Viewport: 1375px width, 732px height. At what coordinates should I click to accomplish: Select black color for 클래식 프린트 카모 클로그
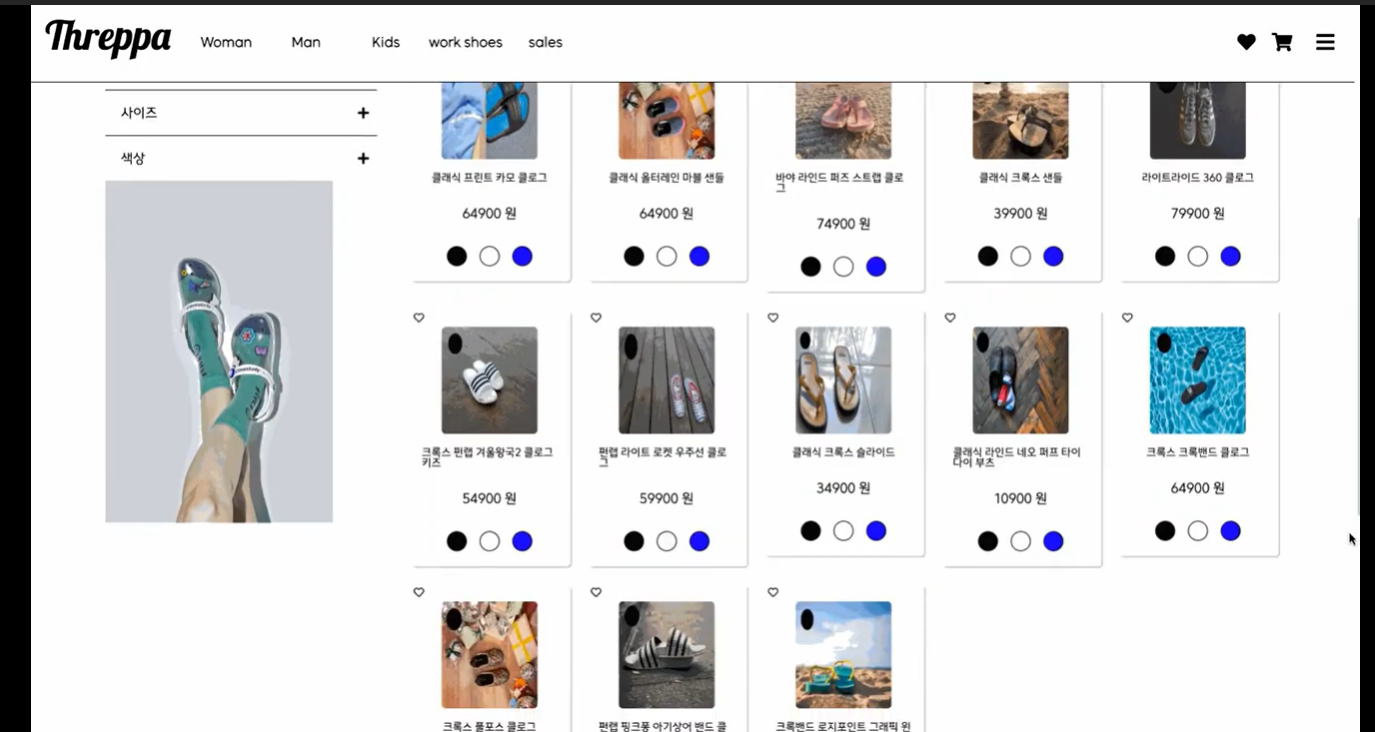457,256
